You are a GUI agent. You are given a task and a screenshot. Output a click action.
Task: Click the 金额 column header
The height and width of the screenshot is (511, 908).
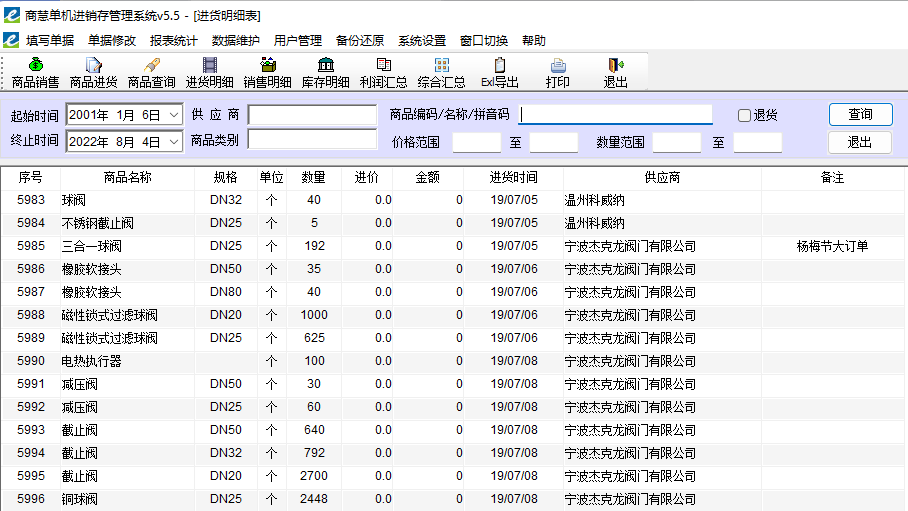pos(428,177)
